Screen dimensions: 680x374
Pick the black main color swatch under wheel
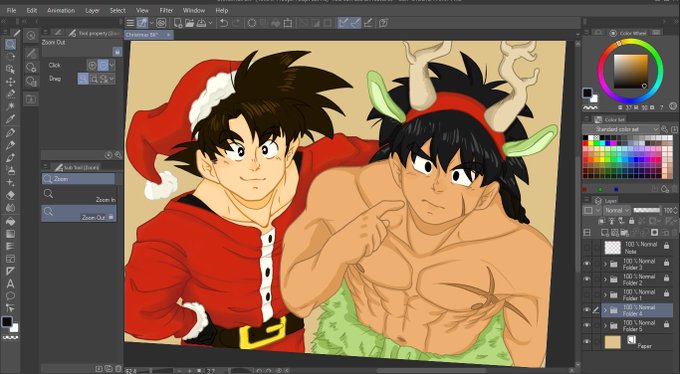(x=587, y=93)
